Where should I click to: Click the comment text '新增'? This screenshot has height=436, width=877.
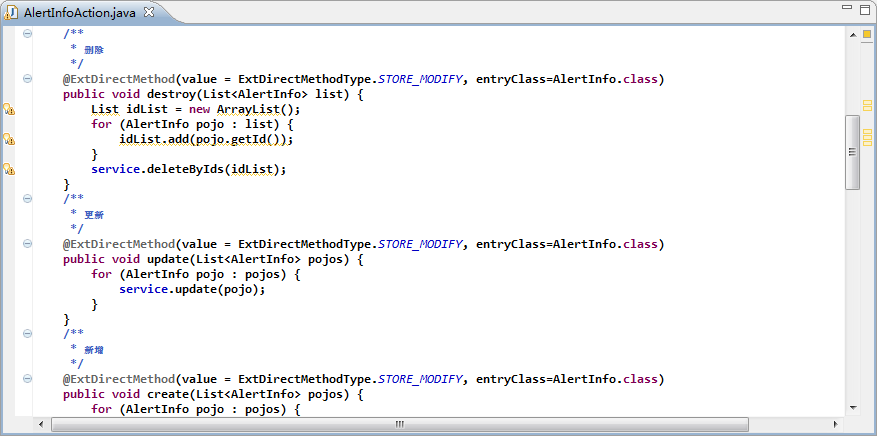[94, 350]
